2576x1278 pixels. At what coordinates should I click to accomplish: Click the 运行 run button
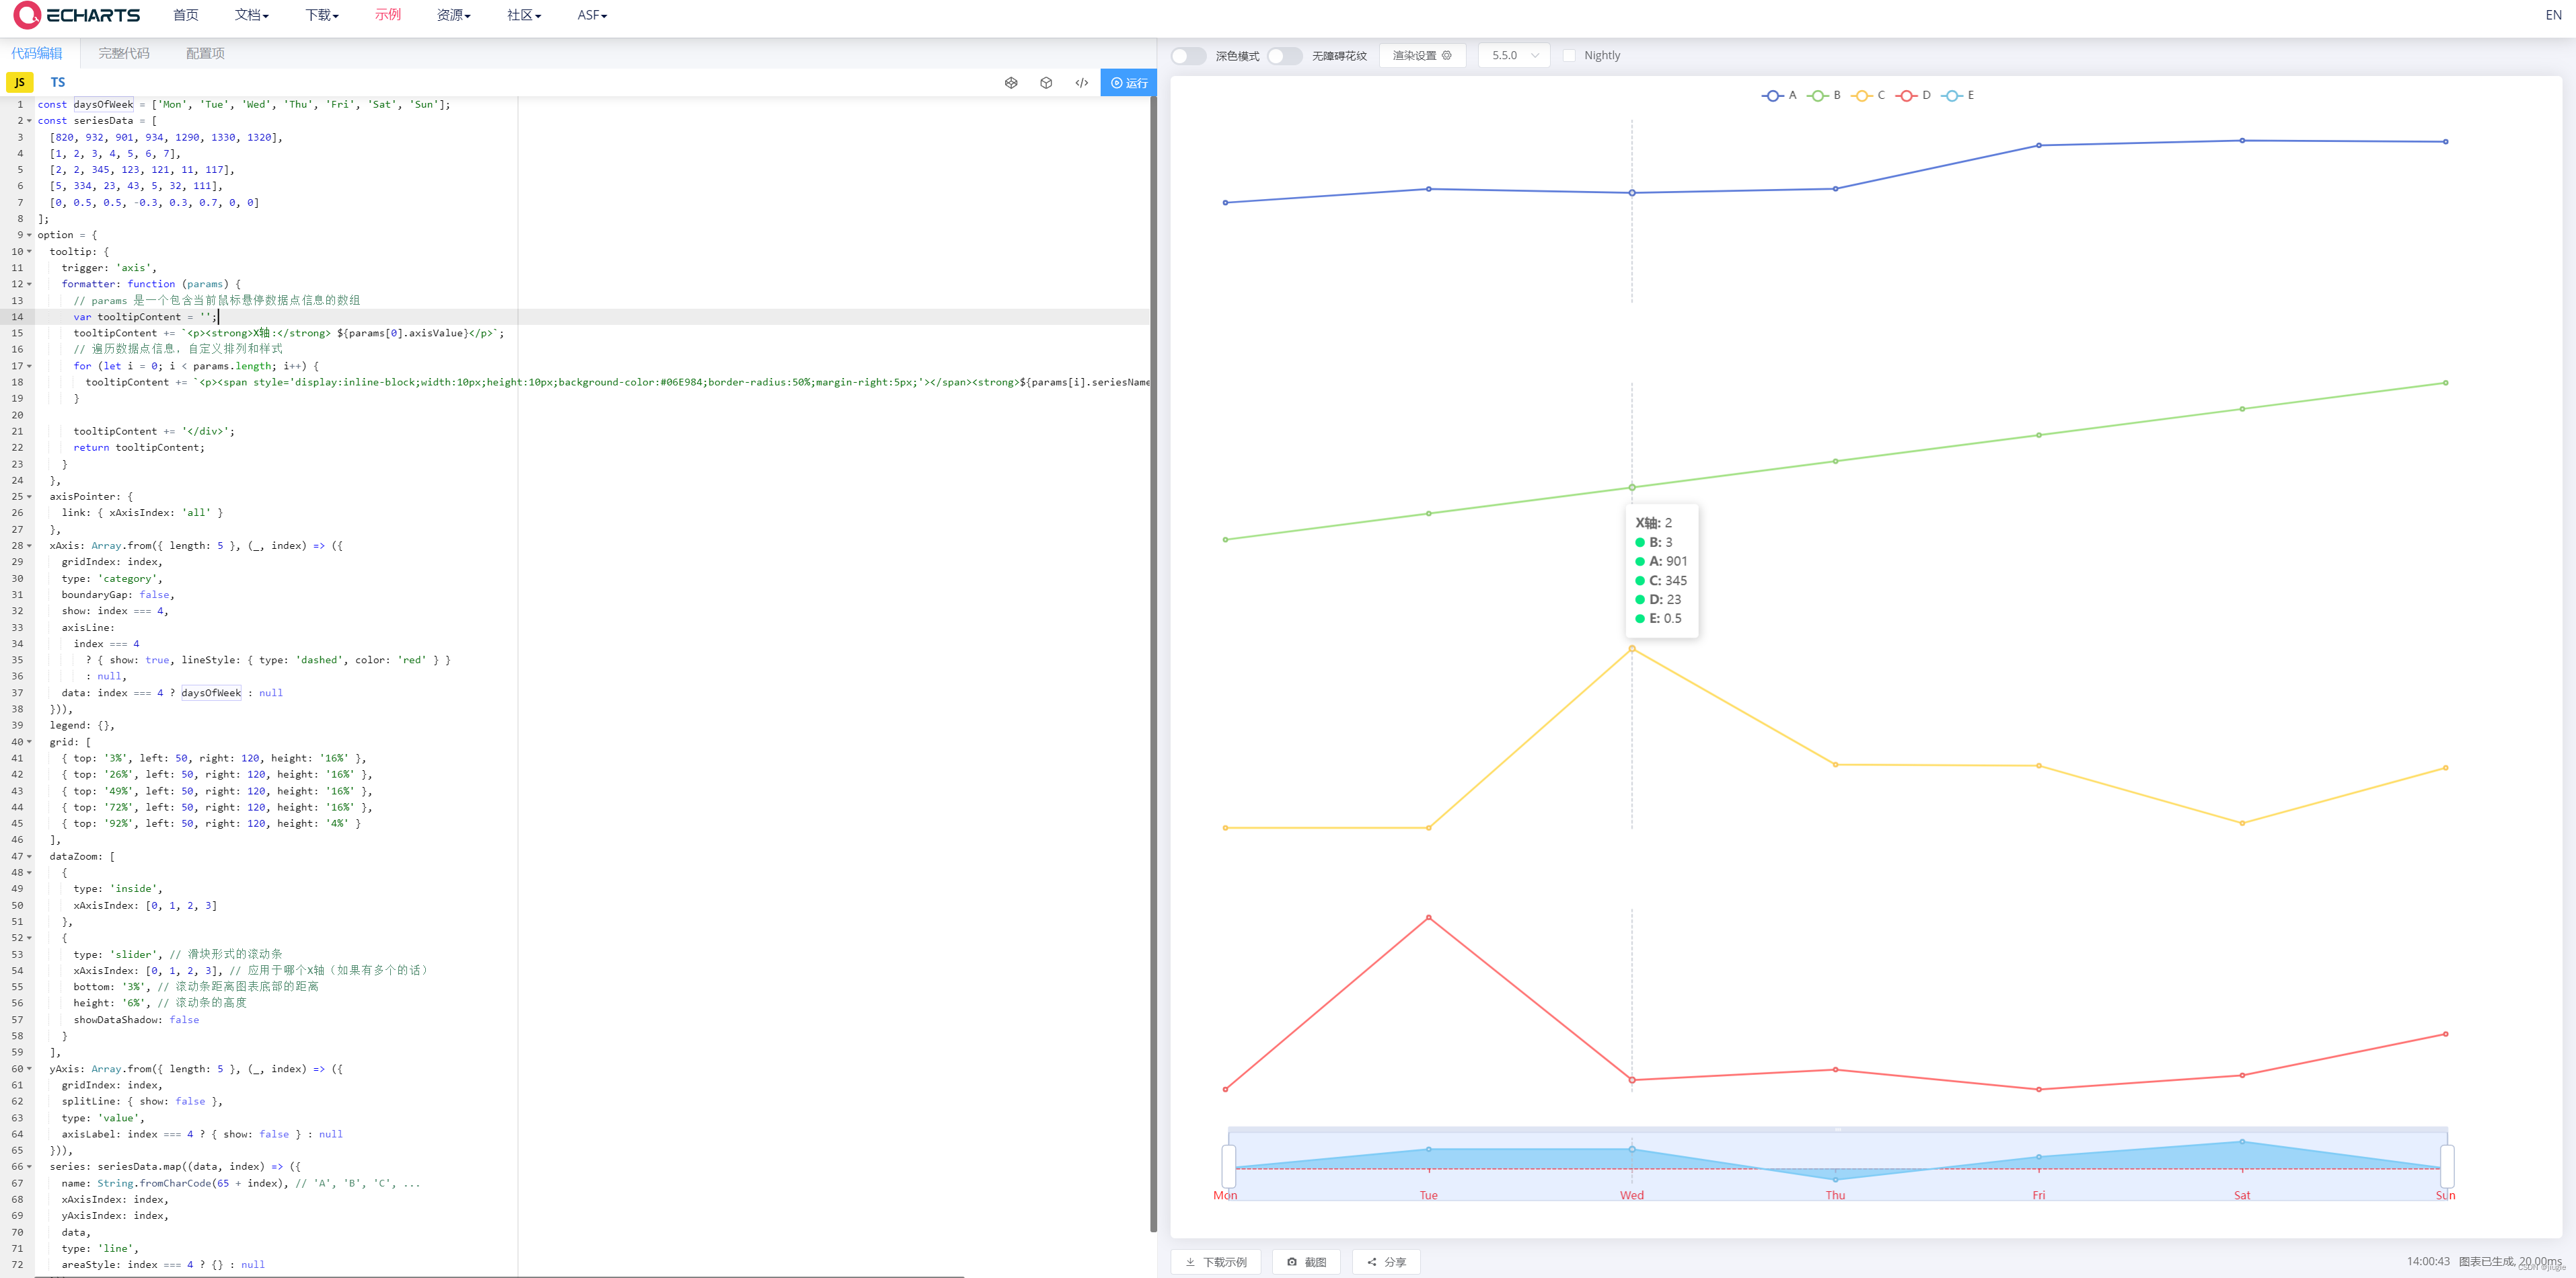click(1128, 83)
